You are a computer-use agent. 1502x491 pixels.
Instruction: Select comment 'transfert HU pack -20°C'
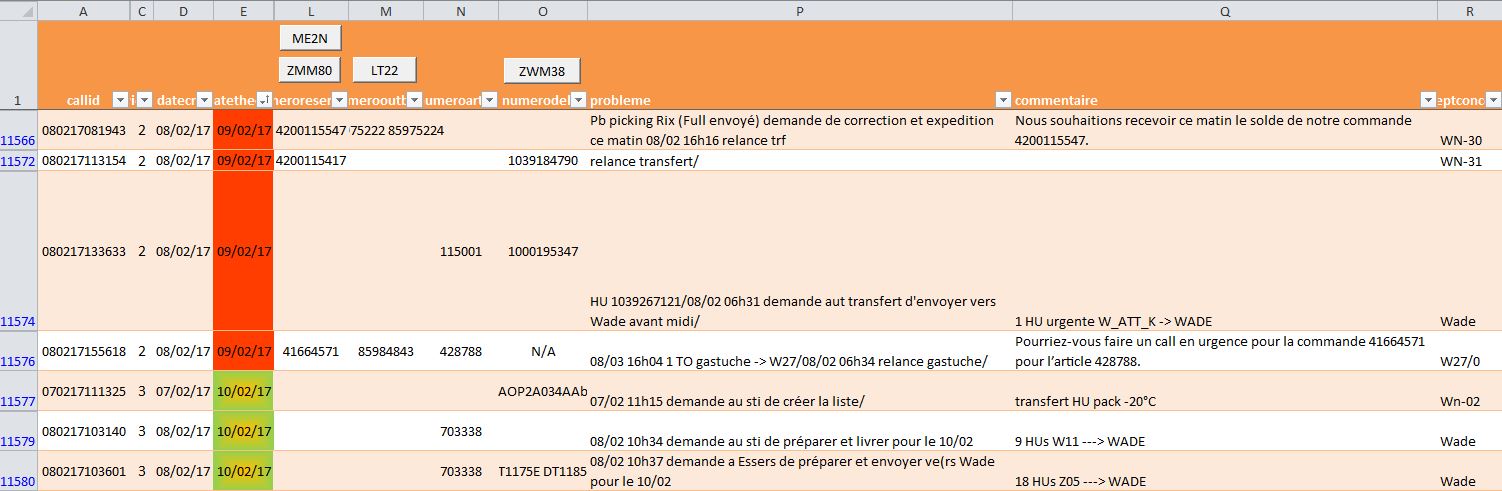pyautogui.click(x=1225, y=391)
